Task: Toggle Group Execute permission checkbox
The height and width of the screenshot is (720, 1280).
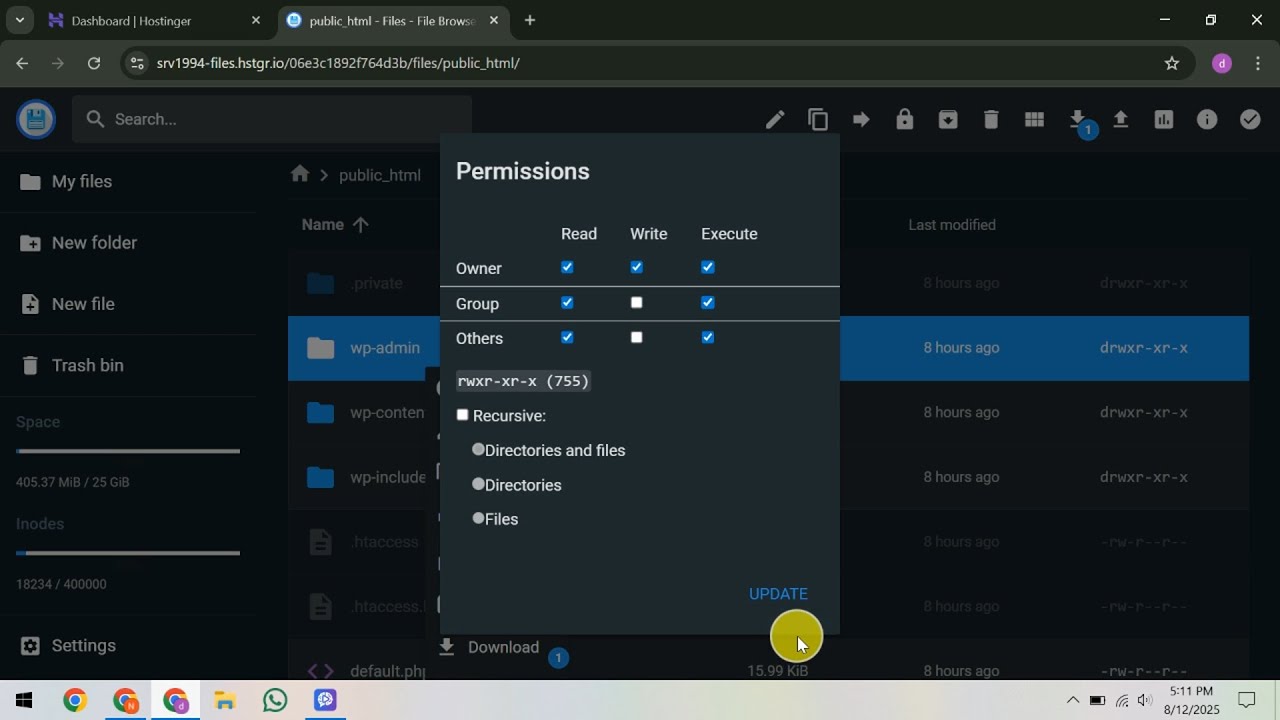Action: coord(708,302)
